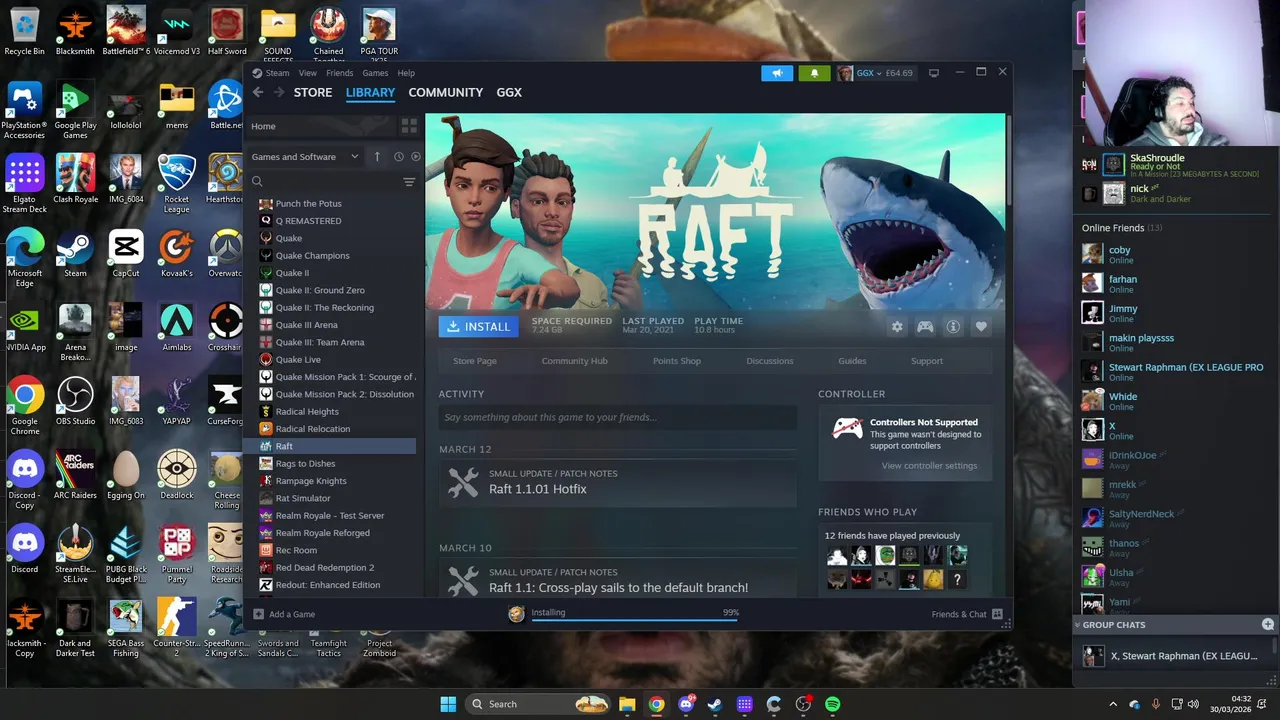Open the Games and Software filter dropdown
1280x720 pixels.
[x=305, y=157]
